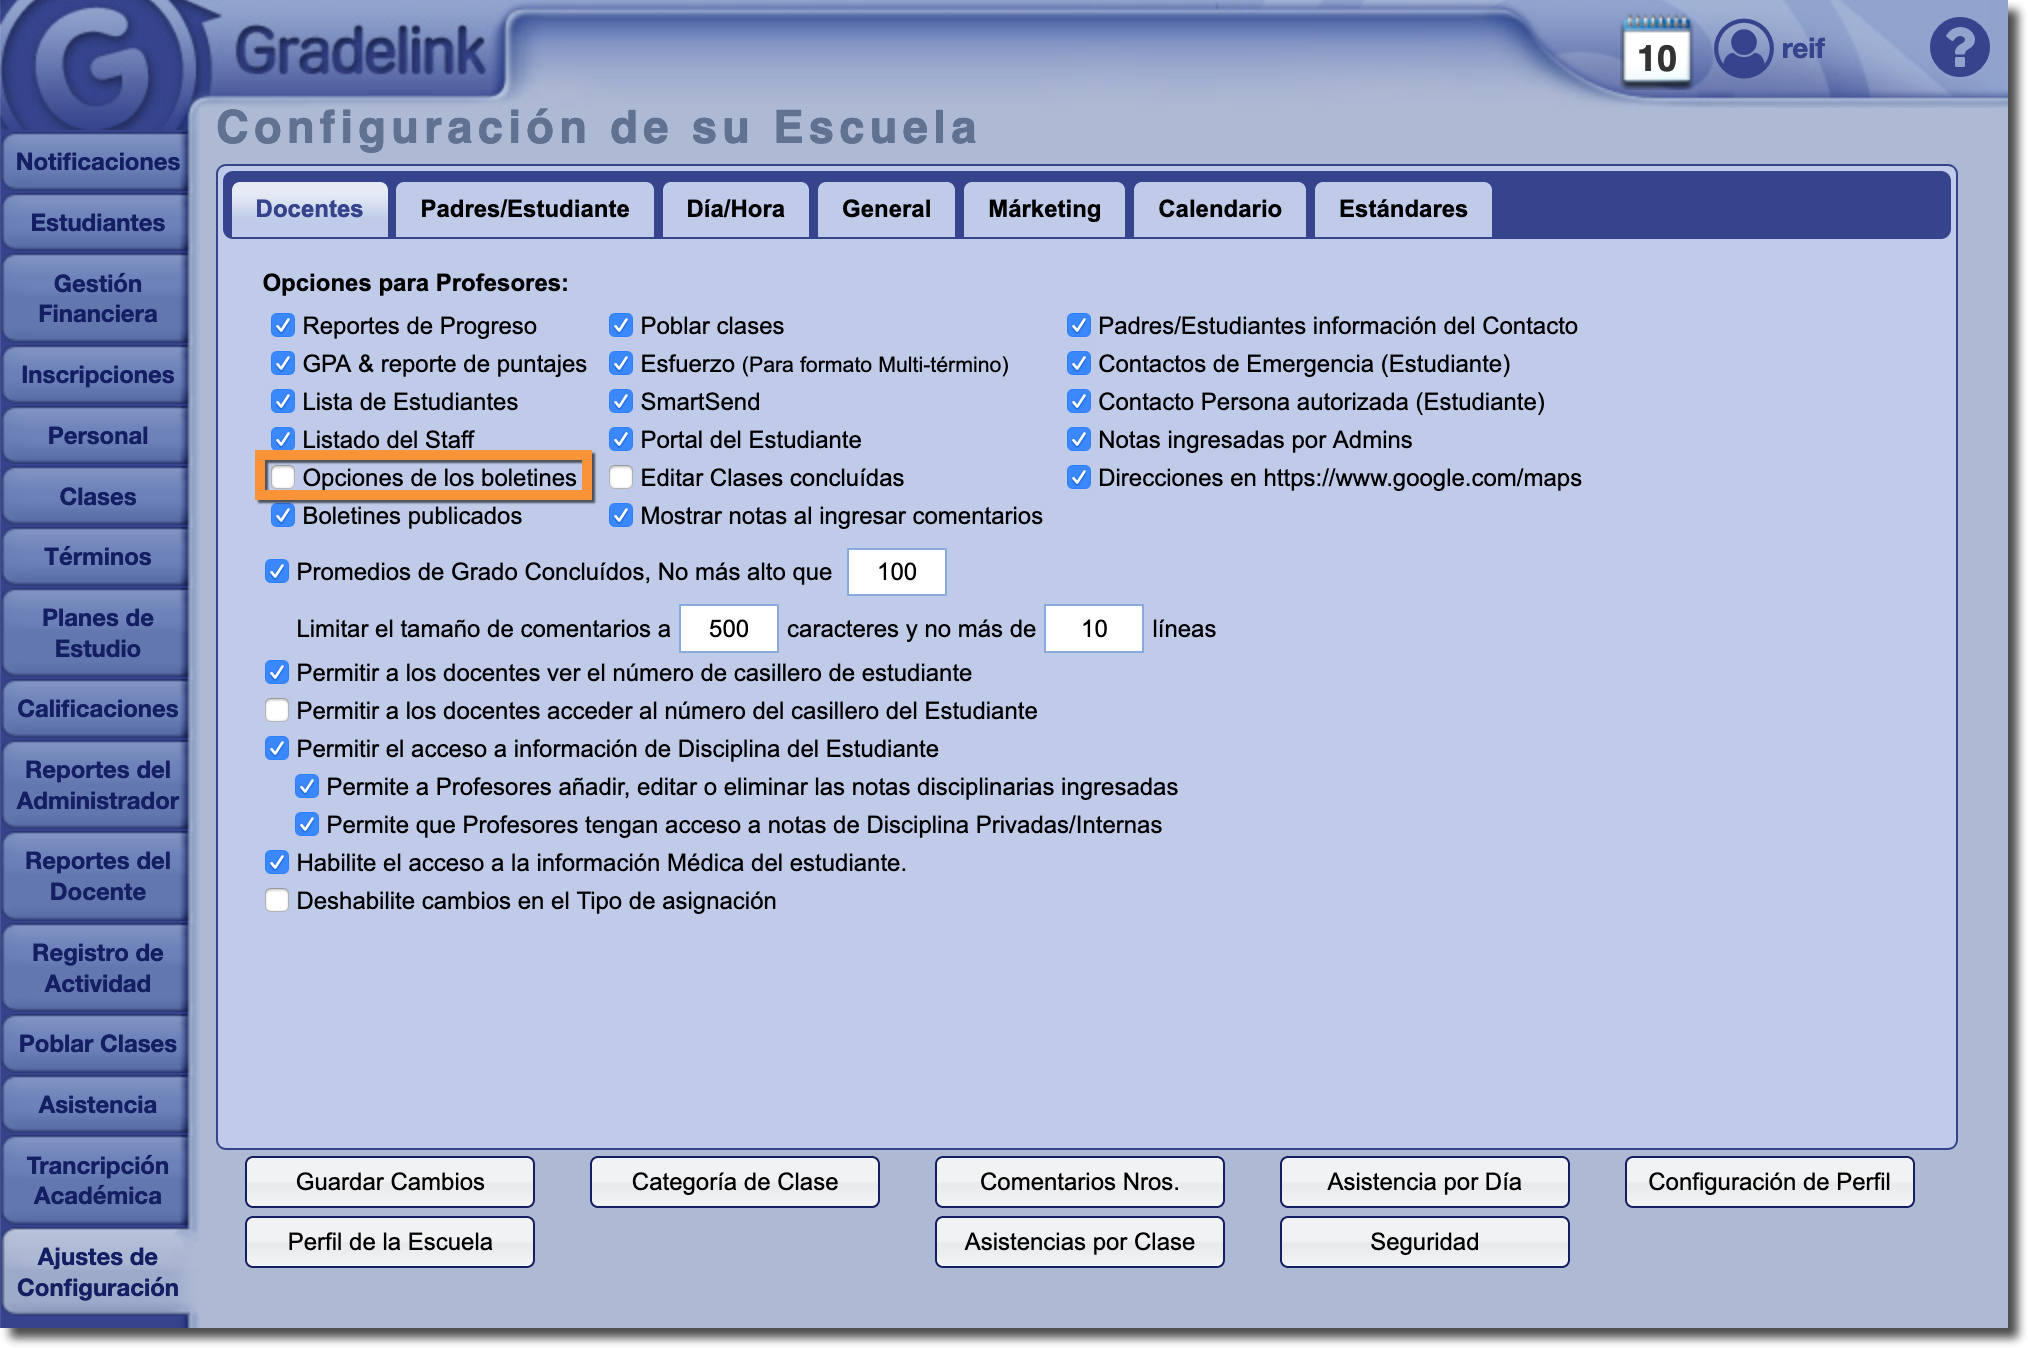
Task: Open Configuración de Perfil
Action: [x=1768, y=1182]
